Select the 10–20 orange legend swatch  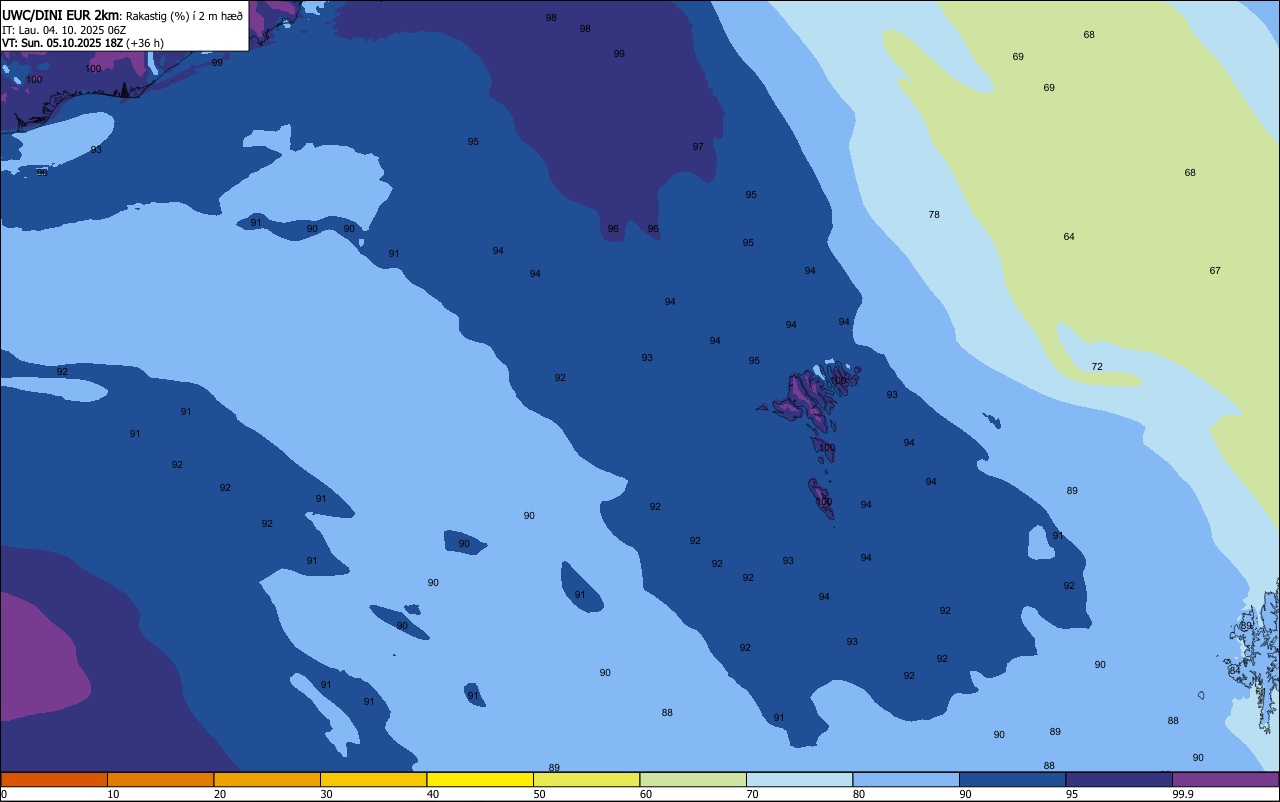pos(160,779)
